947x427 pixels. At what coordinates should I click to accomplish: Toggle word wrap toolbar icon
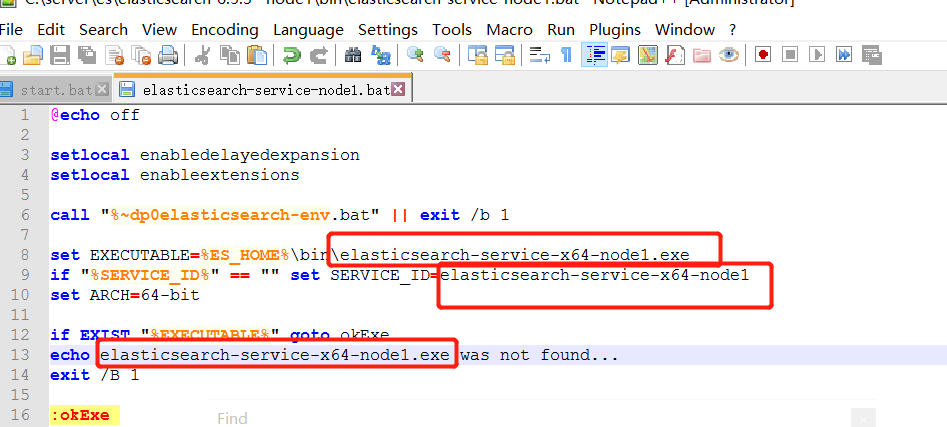pos(539,56)
